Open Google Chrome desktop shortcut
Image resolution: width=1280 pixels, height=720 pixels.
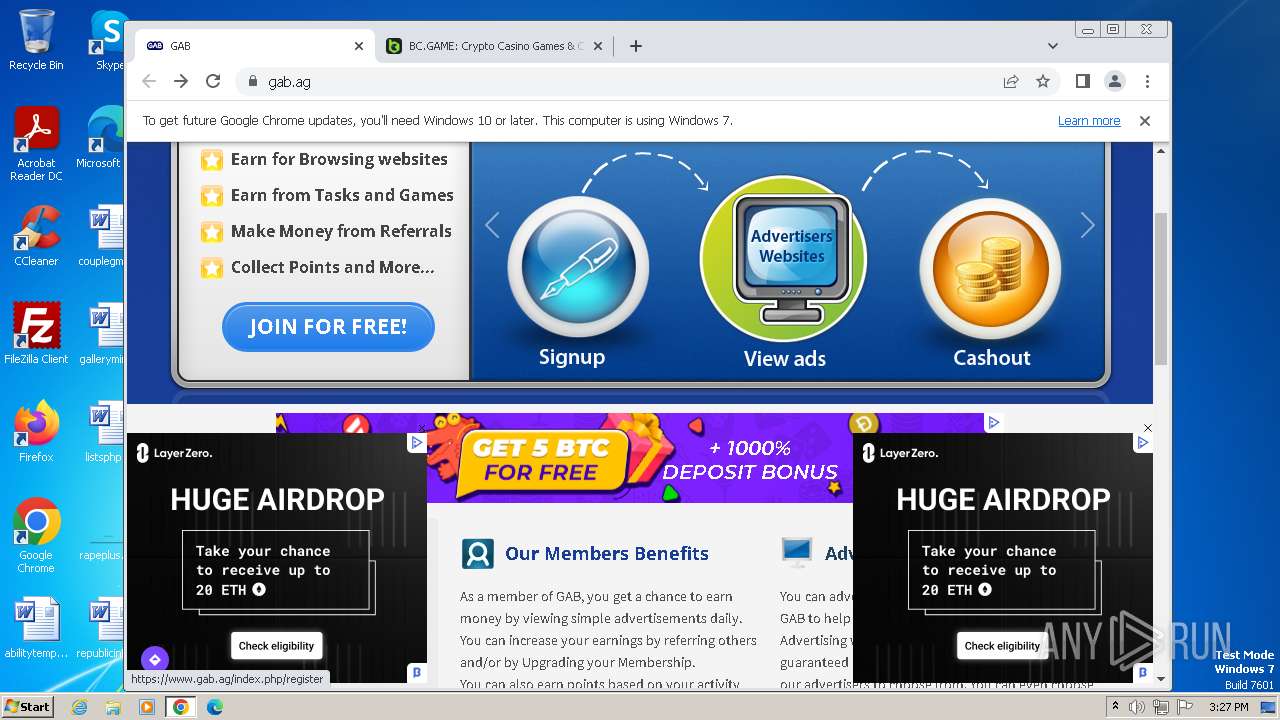(36, 535)
